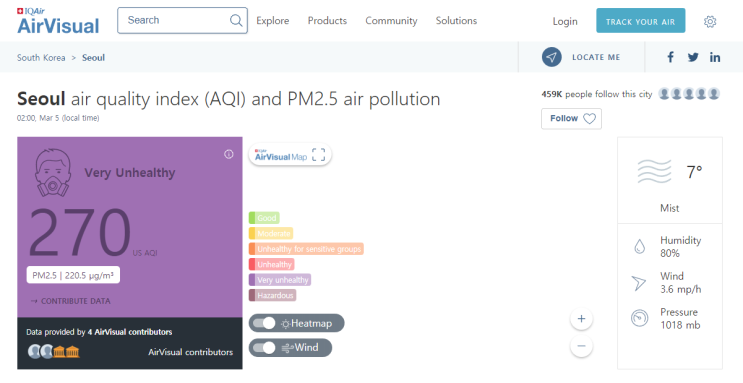Open the Community menu

(391, 21)
